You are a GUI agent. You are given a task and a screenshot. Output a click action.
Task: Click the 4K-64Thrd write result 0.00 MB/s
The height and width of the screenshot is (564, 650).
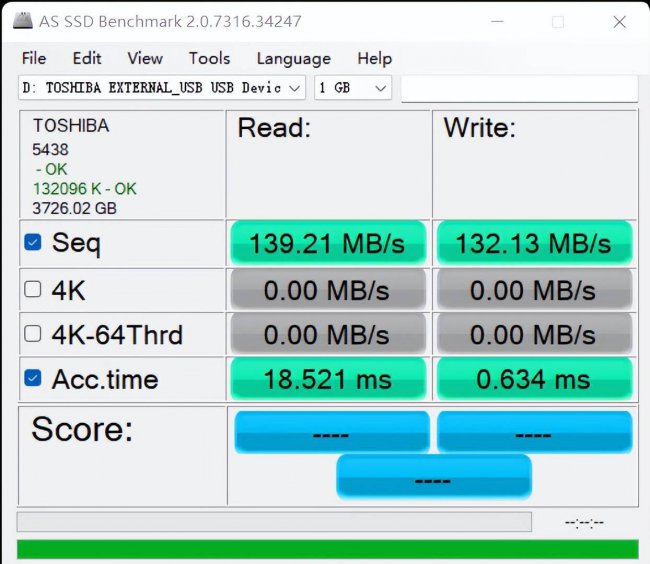click(534, 334)
